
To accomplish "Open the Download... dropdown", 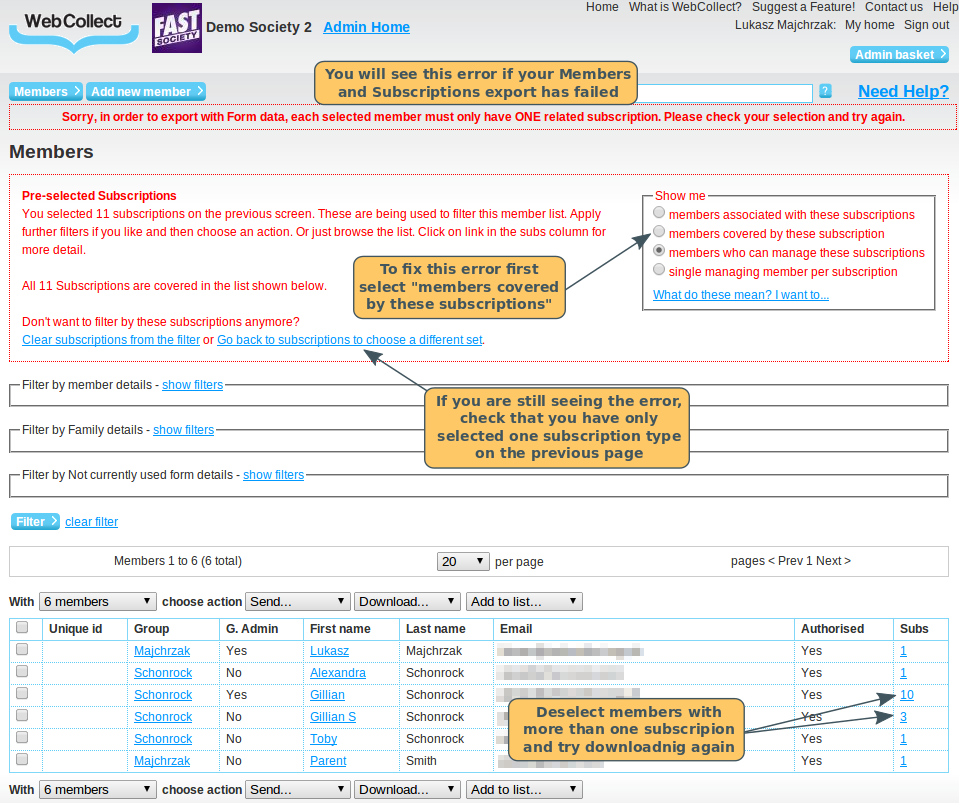I will [x=407, y=601].
